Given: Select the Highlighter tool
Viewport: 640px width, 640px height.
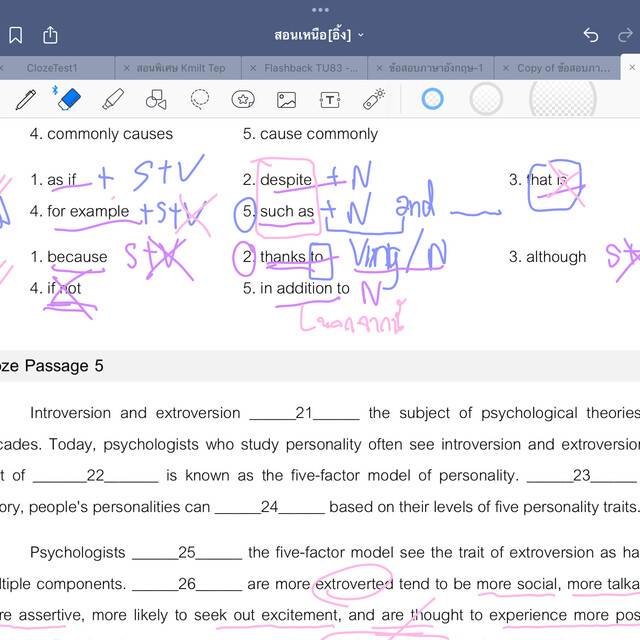Looking at the screenshot, I should (113, 99).
